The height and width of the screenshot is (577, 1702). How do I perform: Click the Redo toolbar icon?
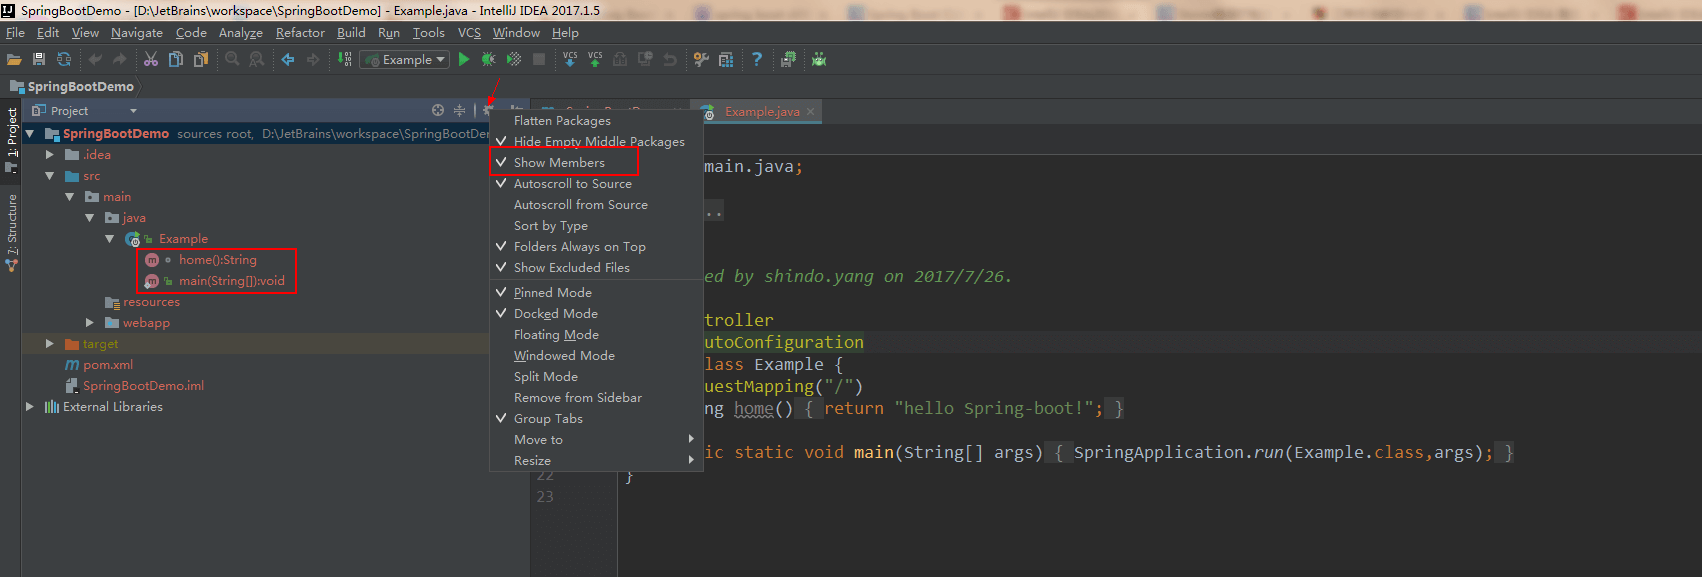click(120, 60)
